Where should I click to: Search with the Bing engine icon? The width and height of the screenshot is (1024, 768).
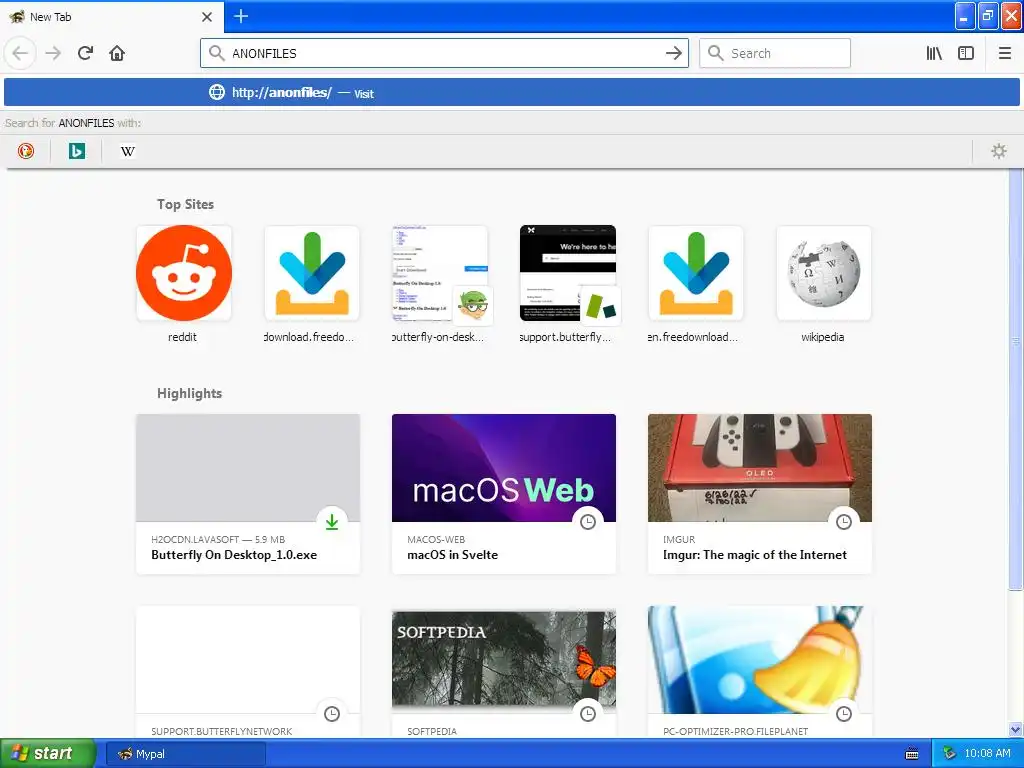pyautogui.click(x=76, y=151)
